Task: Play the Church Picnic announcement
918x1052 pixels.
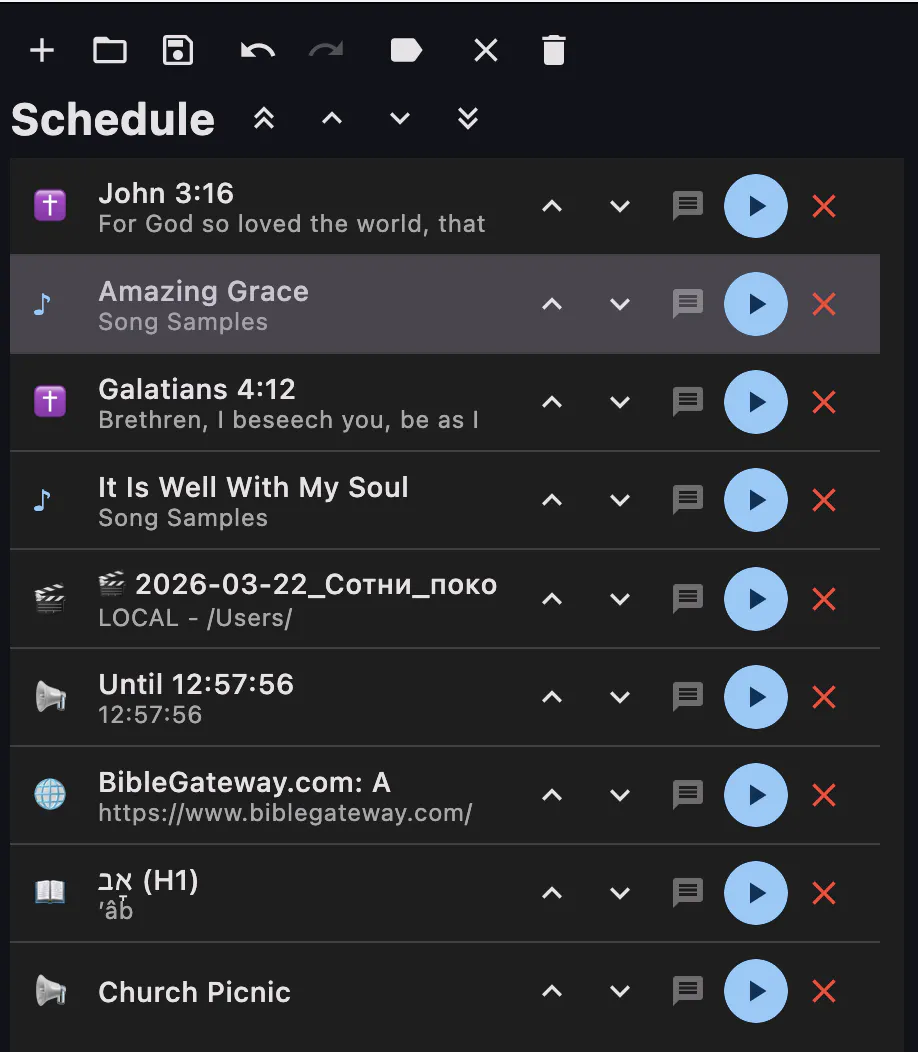Action: 756,991
